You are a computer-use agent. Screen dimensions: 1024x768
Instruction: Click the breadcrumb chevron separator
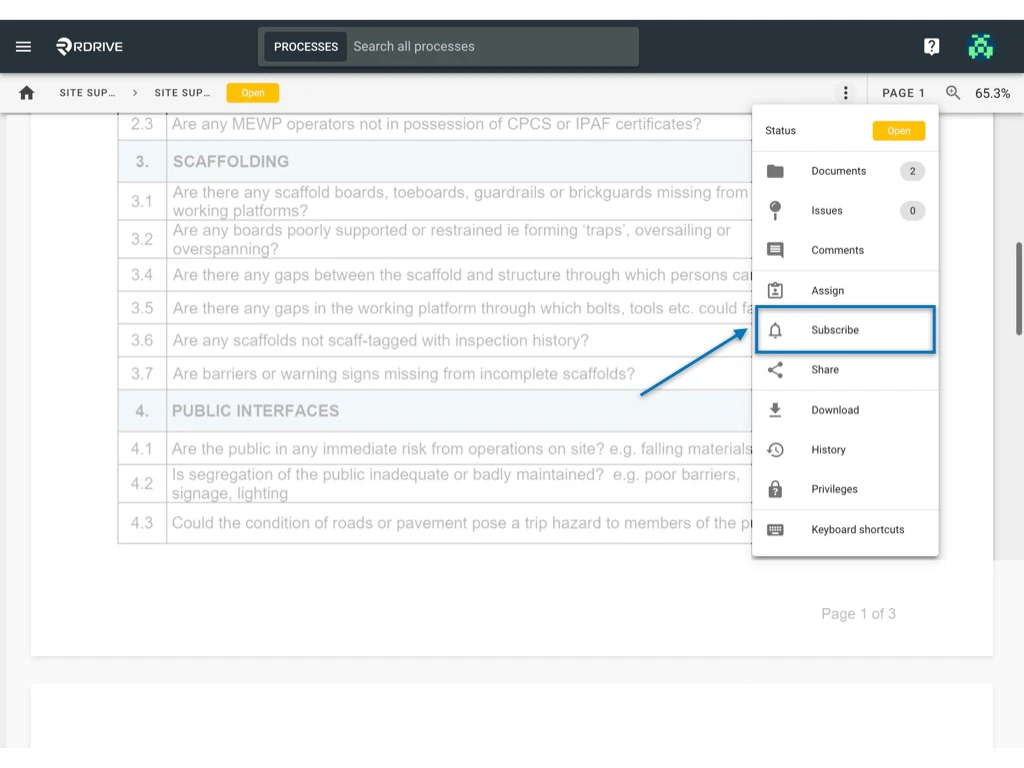(x=133, y=92)
